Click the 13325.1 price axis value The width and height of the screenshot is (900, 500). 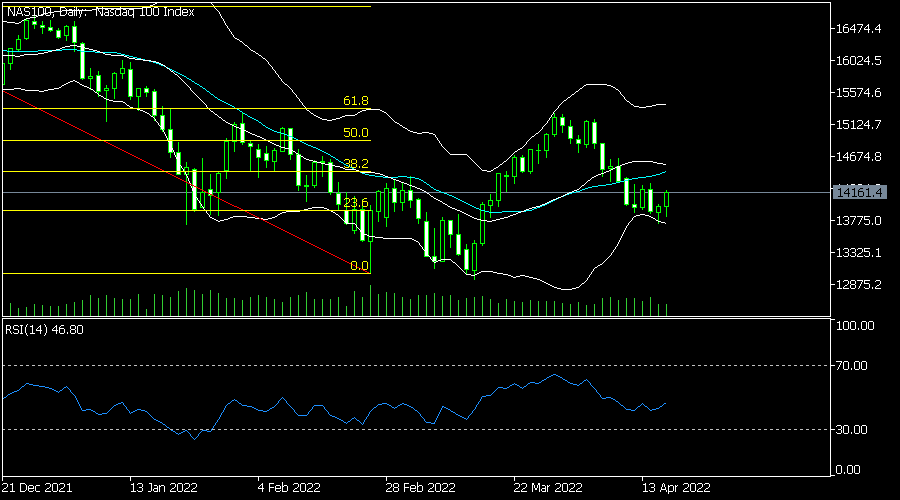tap(858, 253)
